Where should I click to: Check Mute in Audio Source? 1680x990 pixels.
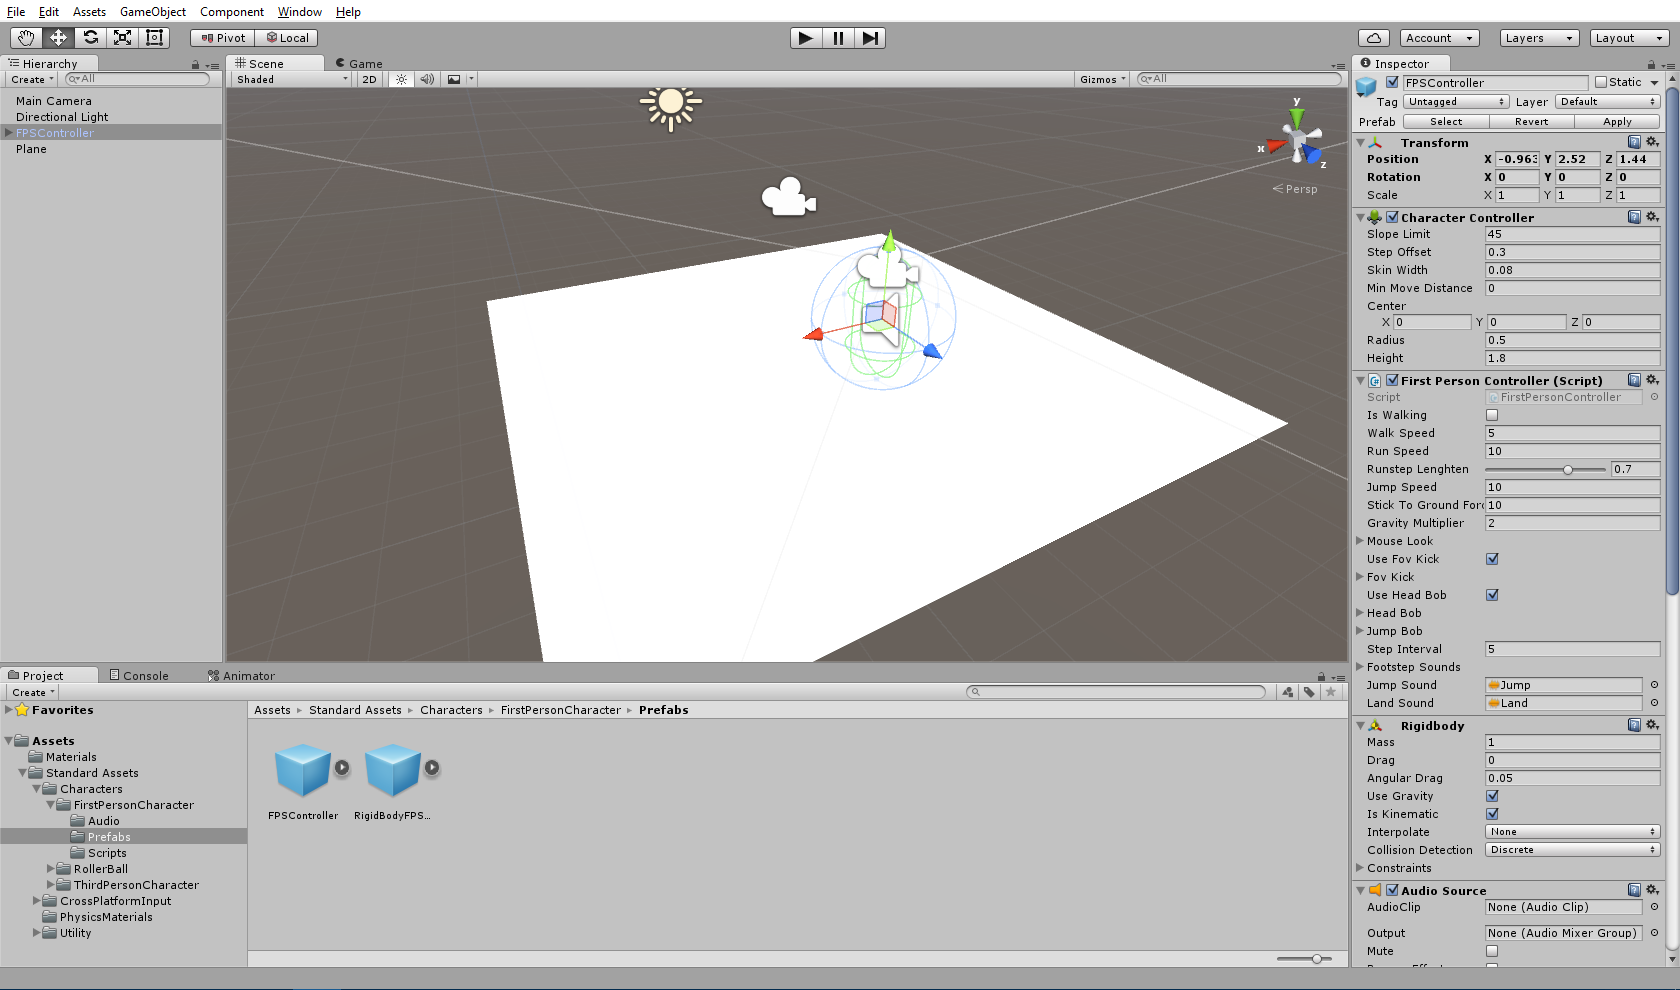coord(1492,951)
